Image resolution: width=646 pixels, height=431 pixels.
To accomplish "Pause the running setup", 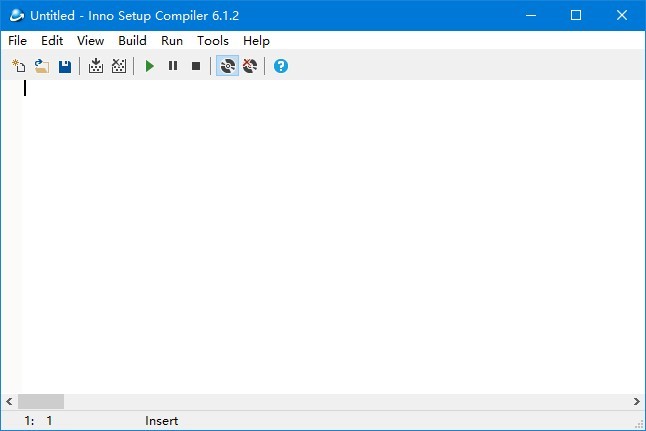I will (x=173, y=66).
